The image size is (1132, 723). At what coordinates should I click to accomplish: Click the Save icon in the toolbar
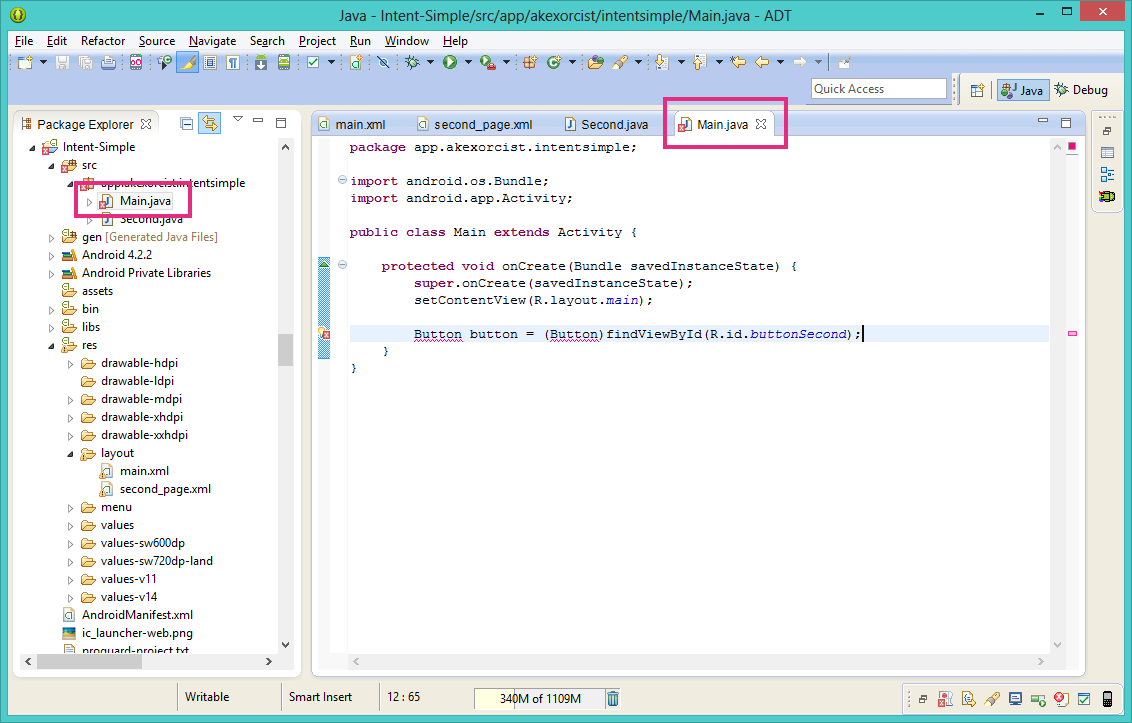63,63
